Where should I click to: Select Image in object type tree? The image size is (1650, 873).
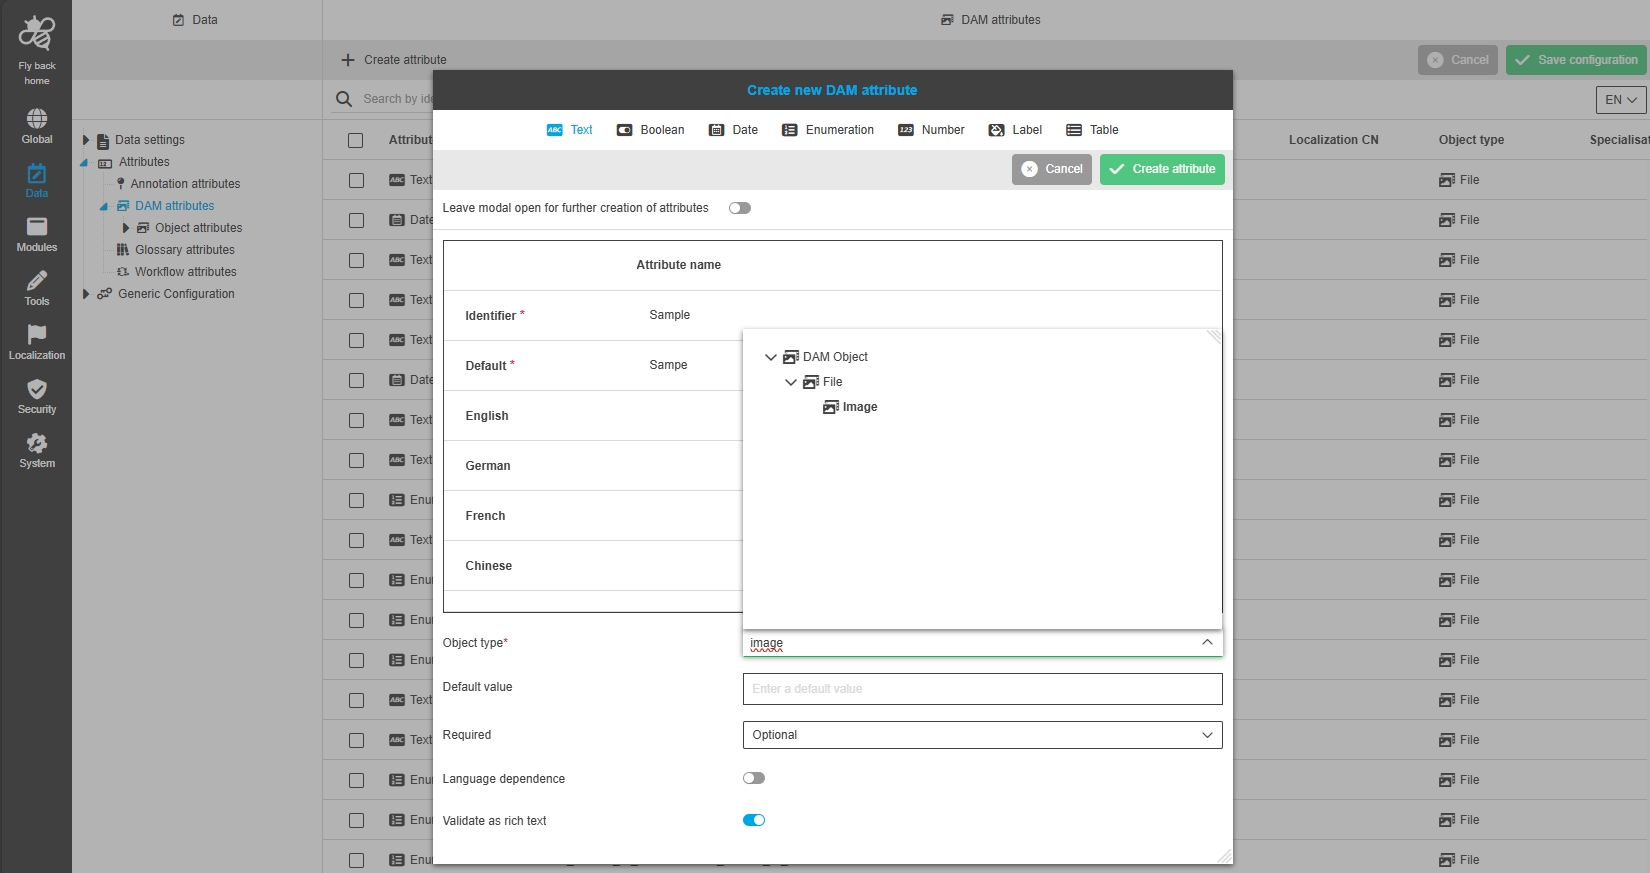[859, 407]
